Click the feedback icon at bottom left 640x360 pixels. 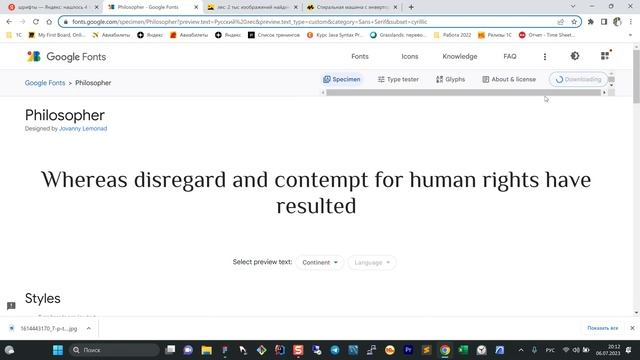tap(11, 305)
